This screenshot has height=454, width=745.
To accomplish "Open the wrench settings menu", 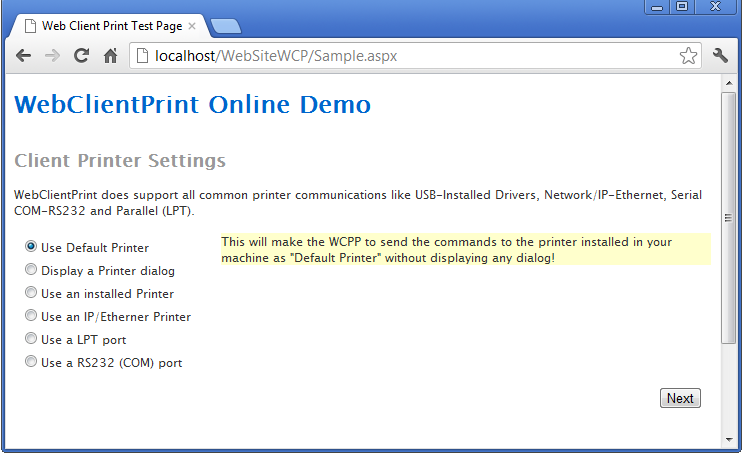I will pos(720,56).
